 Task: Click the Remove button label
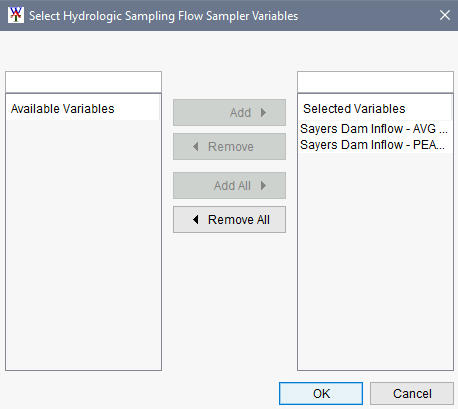click(x=231, y=147)
